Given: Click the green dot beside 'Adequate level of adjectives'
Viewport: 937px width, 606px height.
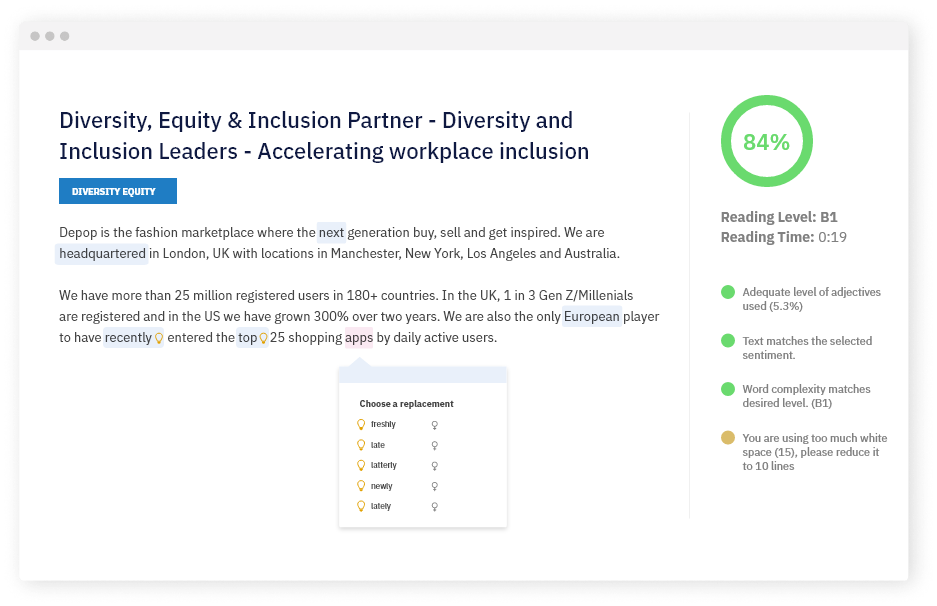Looking at the screenshot, I should click(x=728, y=292).
